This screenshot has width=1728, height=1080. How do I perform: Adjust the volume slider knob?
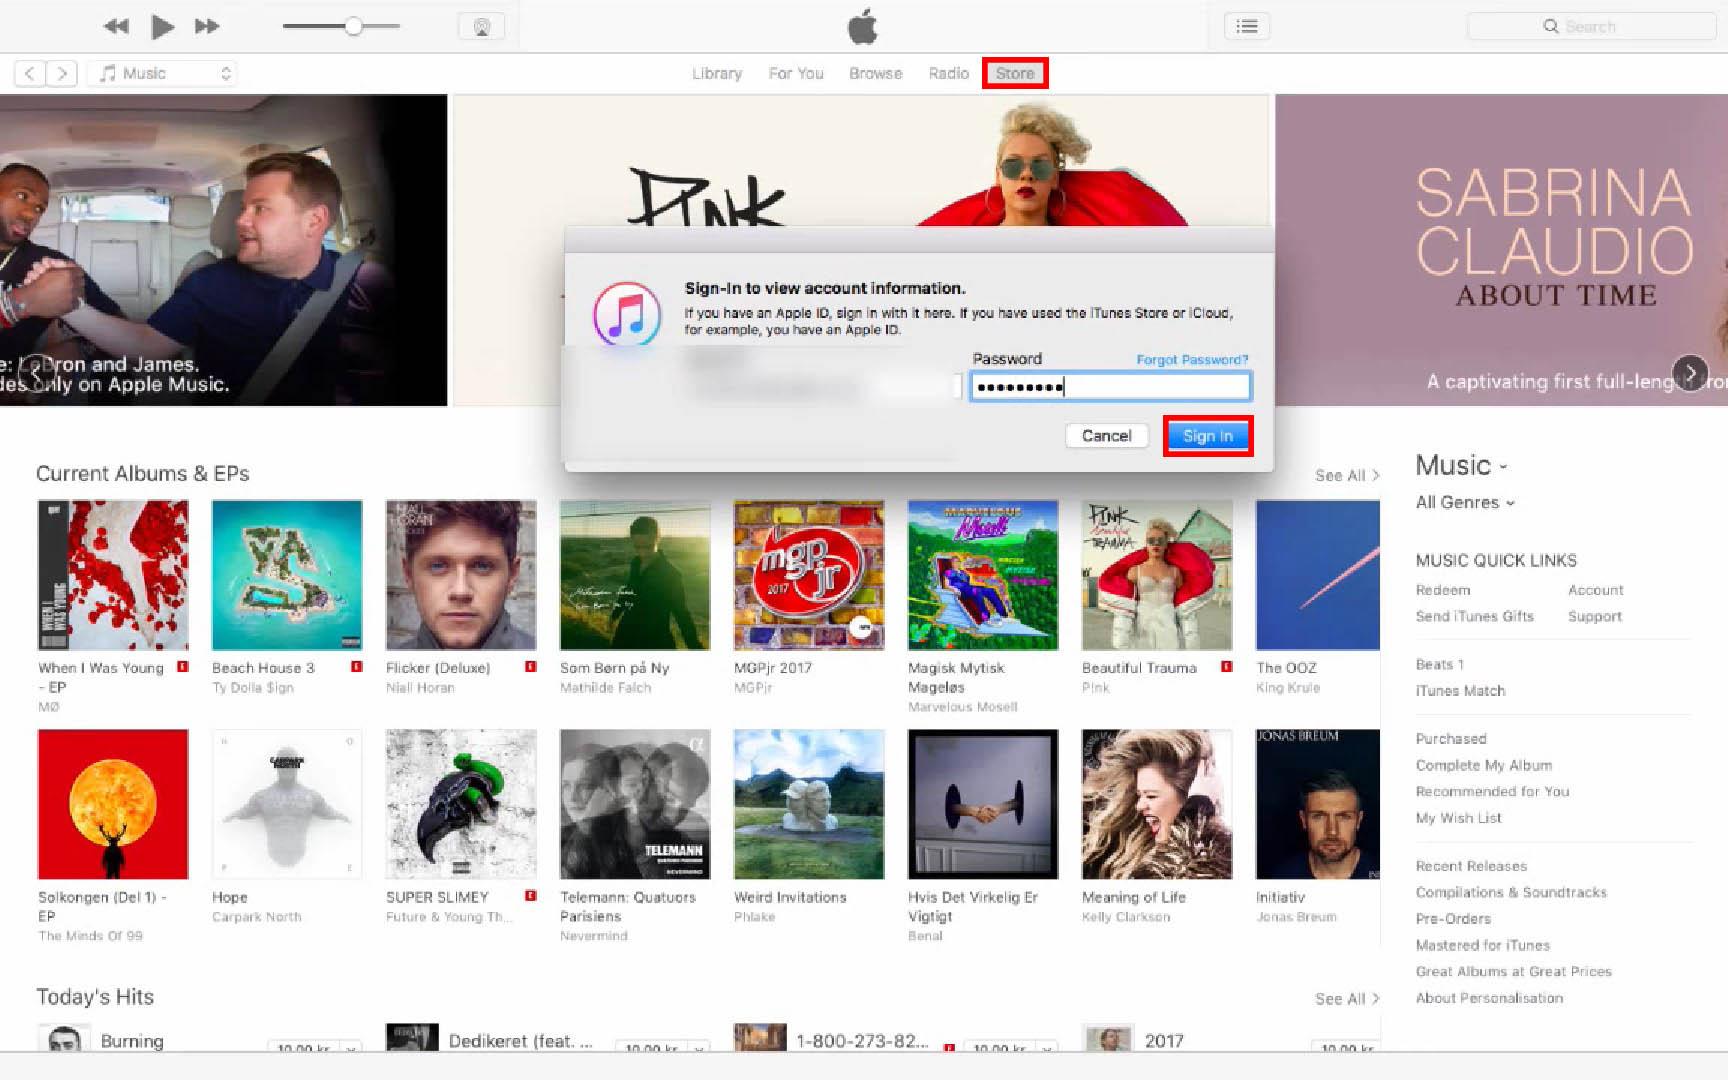tap(353, 27)
